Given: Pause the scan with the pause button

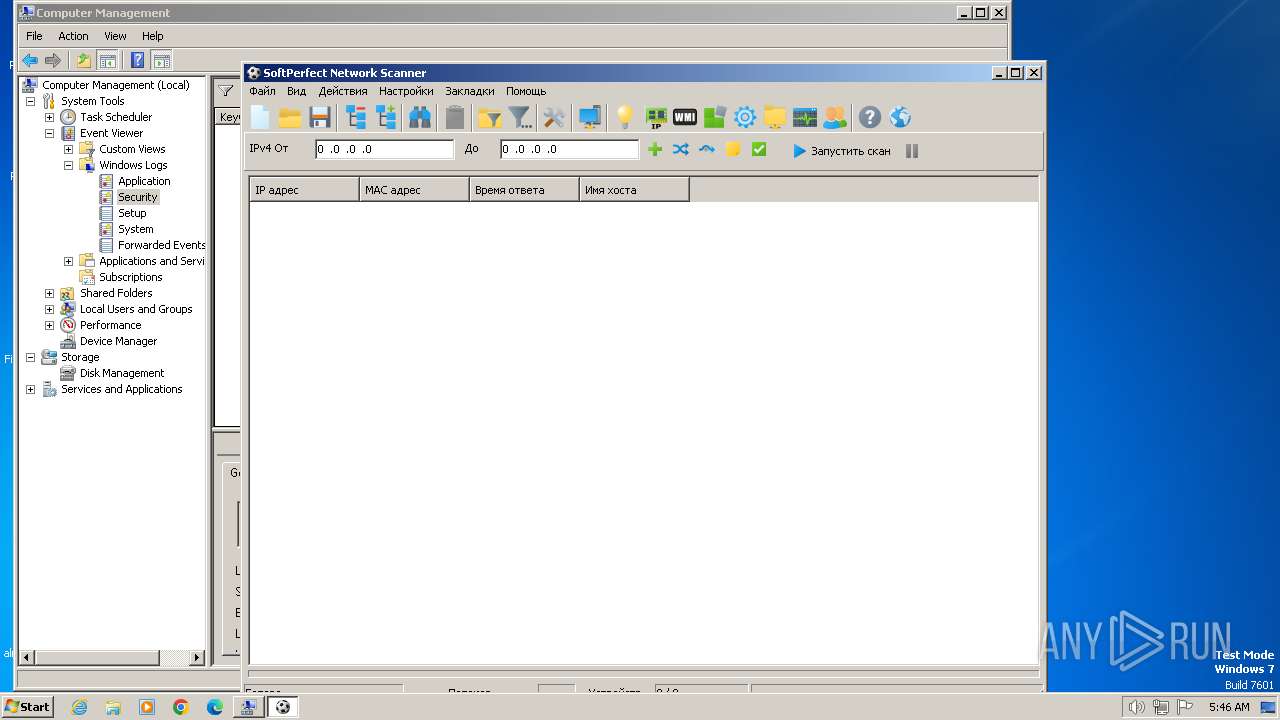Looking at the screenshot, I should (x=912, y=151).
